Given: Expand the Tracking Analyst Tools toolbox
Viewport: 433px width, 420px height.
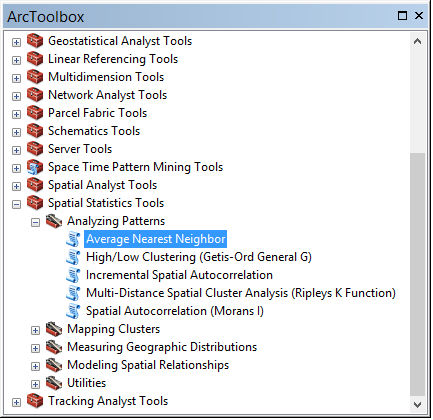Looking at the screenshot, I should tap(16, 402).
